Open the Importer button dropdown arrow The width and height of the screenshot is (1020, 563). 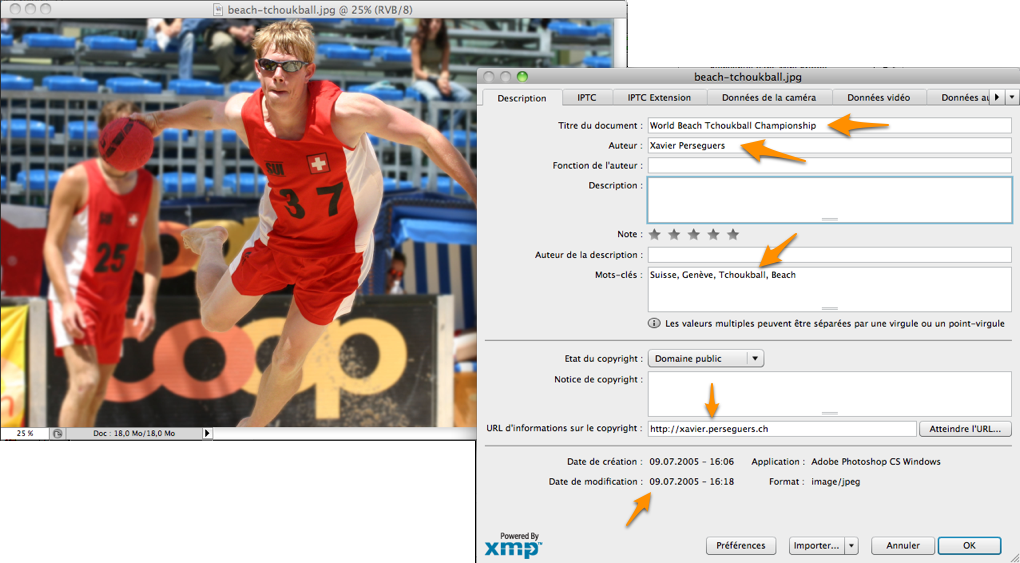tap(851, 546)
